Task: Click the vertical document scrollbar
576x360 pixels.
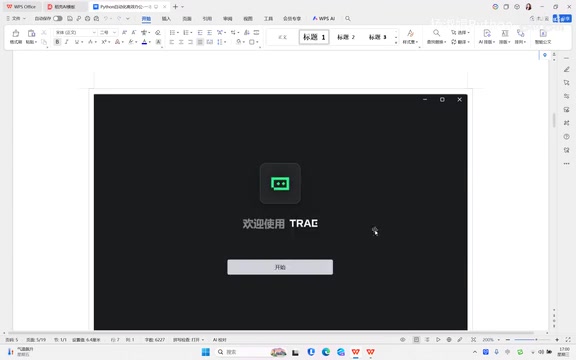Action: 554,120
